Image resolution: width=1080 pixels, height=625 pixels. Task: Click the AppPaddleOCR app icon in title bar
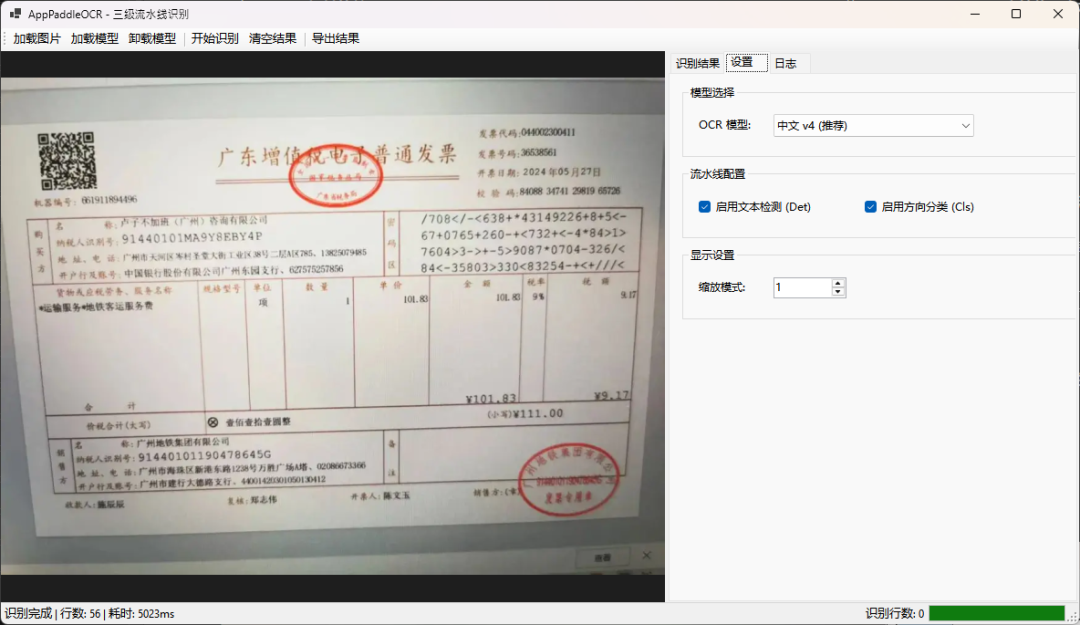15,14
